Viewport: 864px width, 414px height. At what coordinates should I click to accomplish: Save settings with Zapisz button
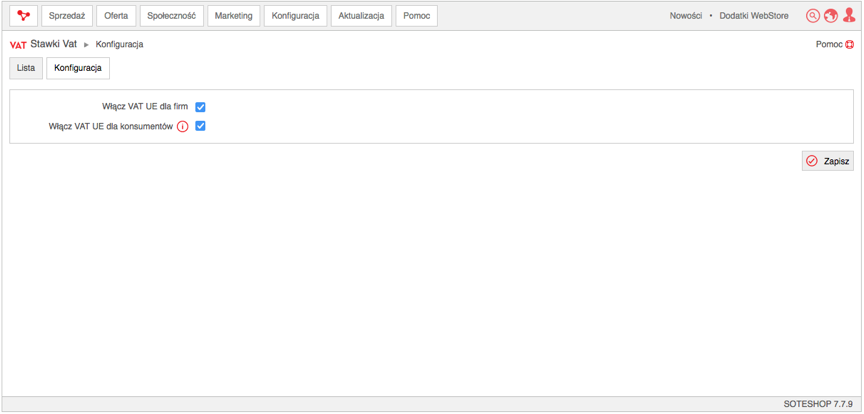(x=828, y=161)
